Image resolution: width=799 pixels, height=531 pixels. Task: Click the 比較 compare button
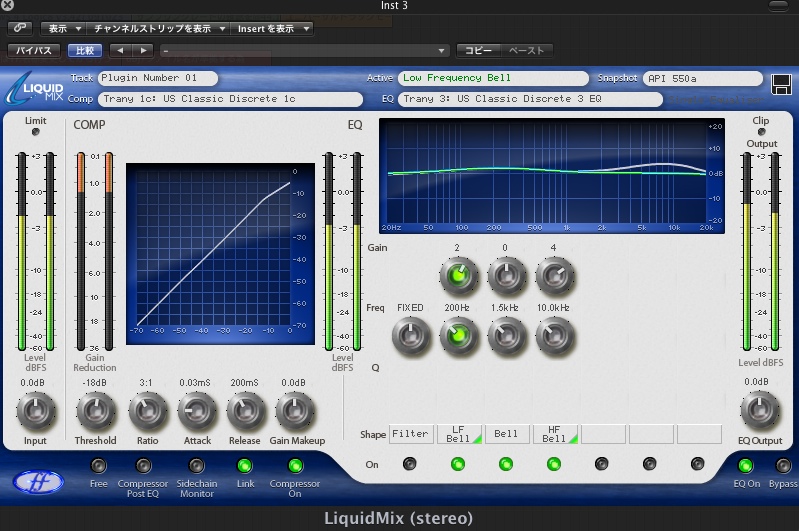click(x=85, y=50)
